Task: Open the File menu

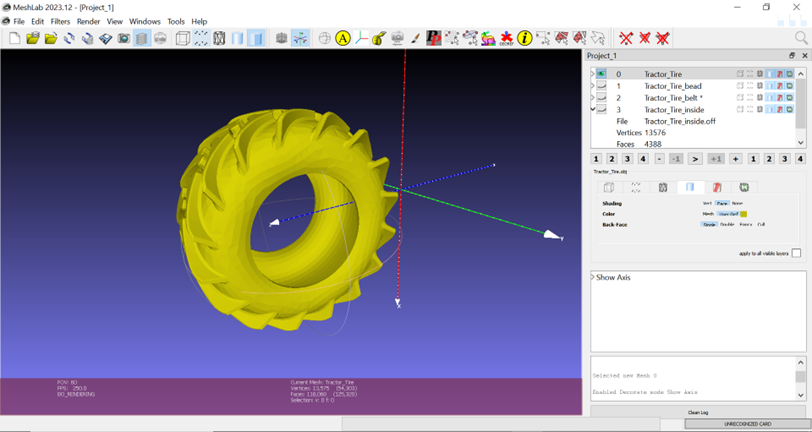Action: click(x=19, y=21)
